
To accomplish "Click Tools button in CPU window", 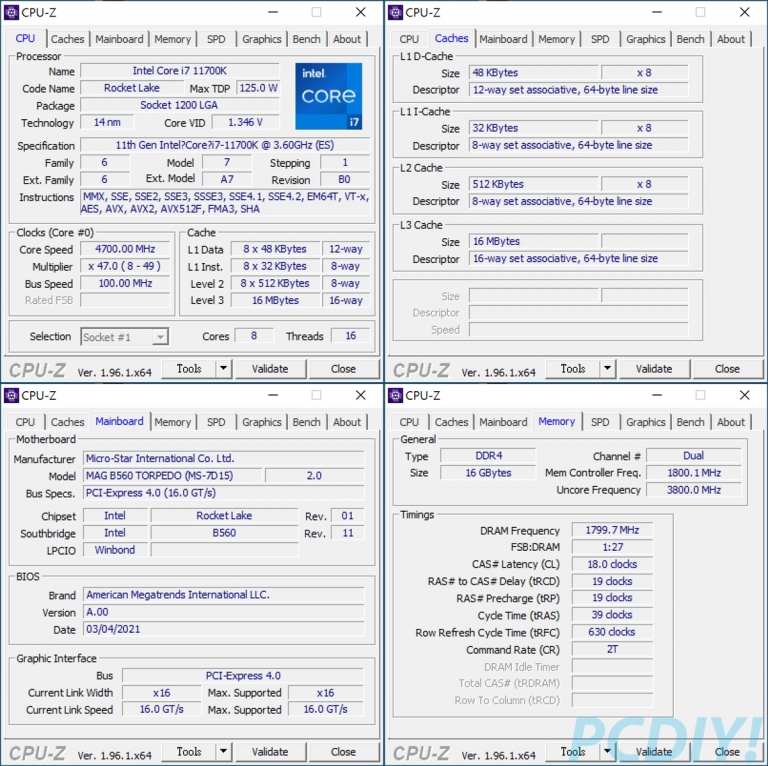I will point(189,368).
